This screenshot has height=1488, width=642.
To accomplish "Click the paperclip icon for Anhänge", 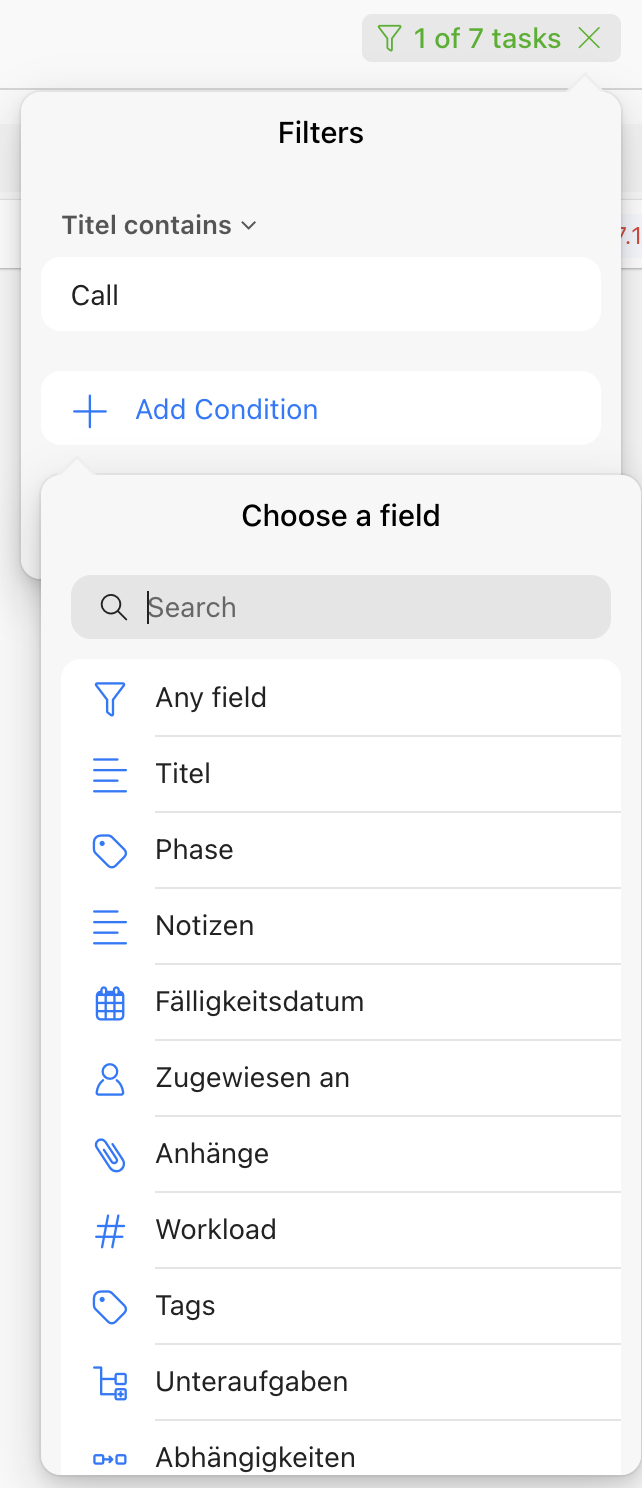I will (x=109, y=1155).
